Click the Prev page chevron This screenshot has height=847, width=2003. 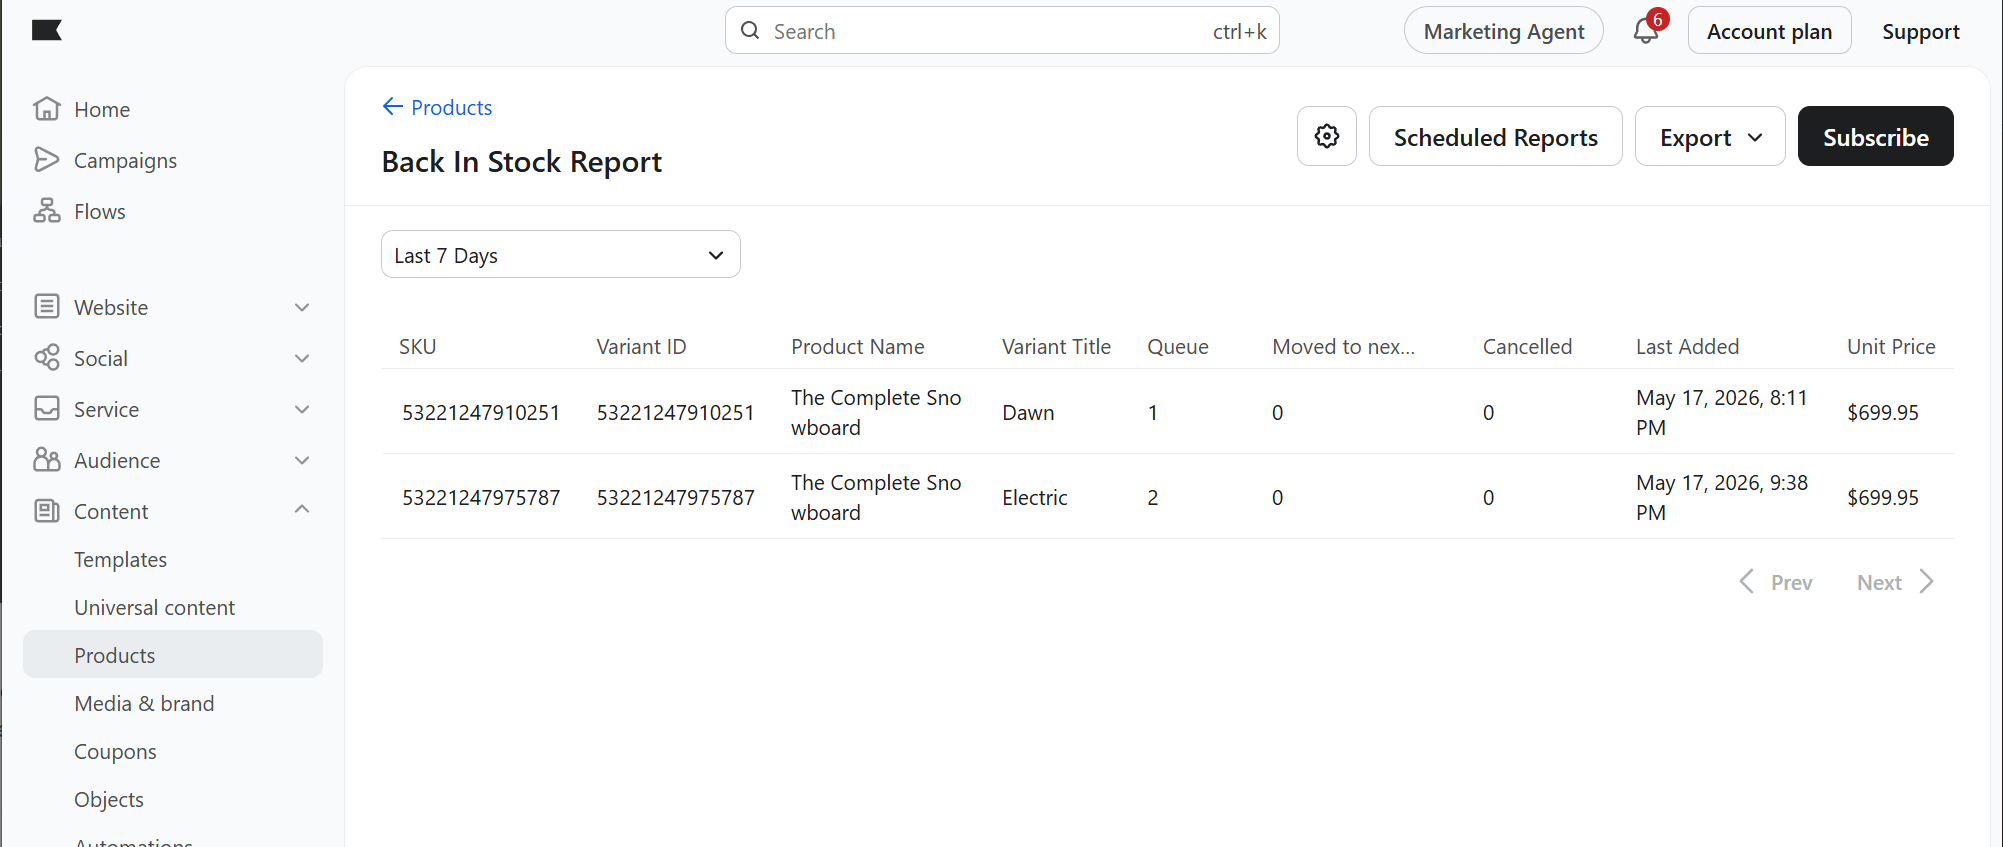coord(1746,581)
